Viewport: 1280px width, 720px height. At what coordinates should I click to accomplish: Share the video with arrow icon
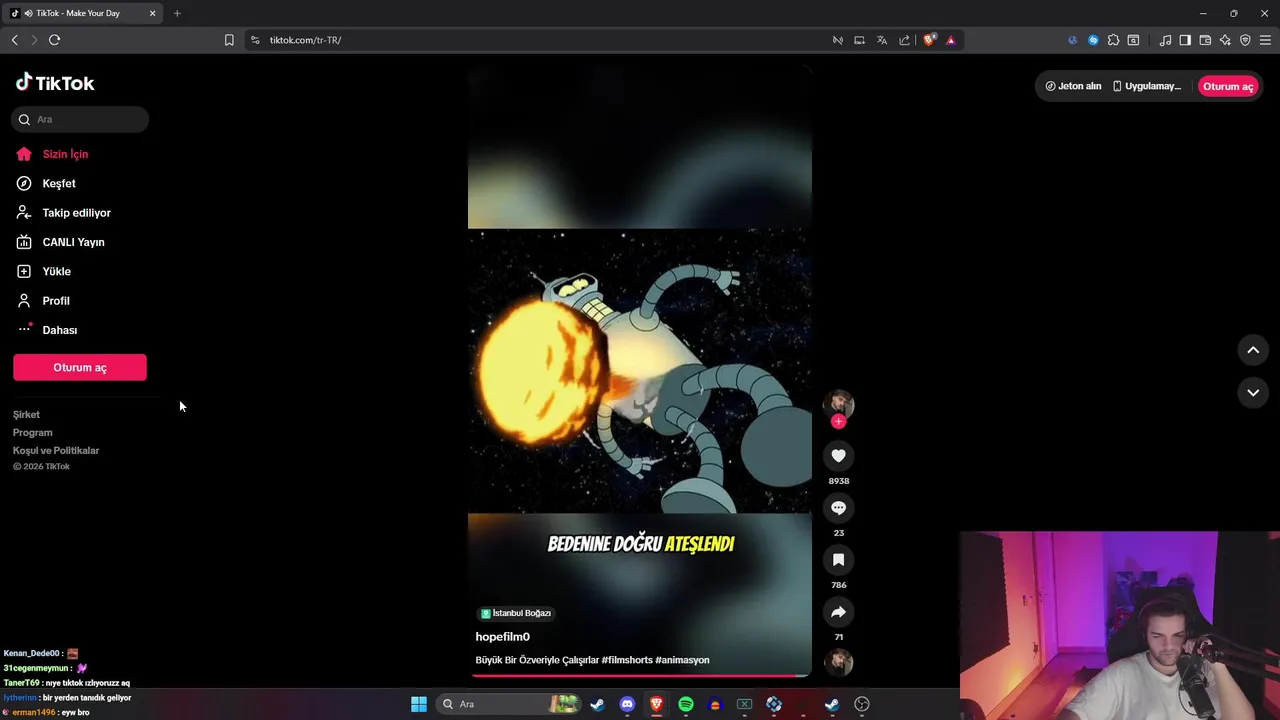pyautogui.click(x=838, y=612)
